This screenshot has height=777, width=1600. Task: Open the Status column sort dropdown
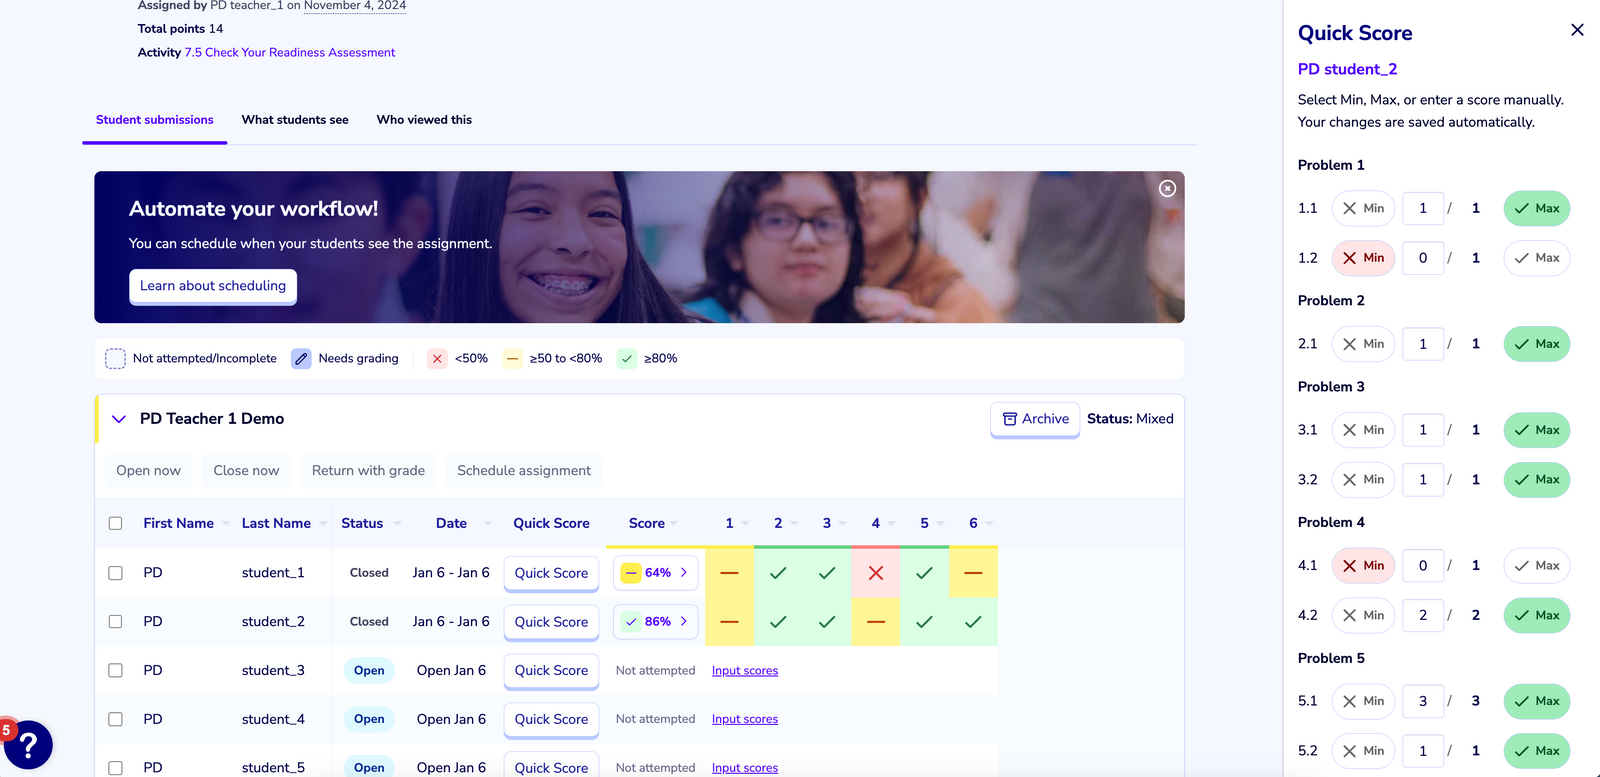(397, 523)
